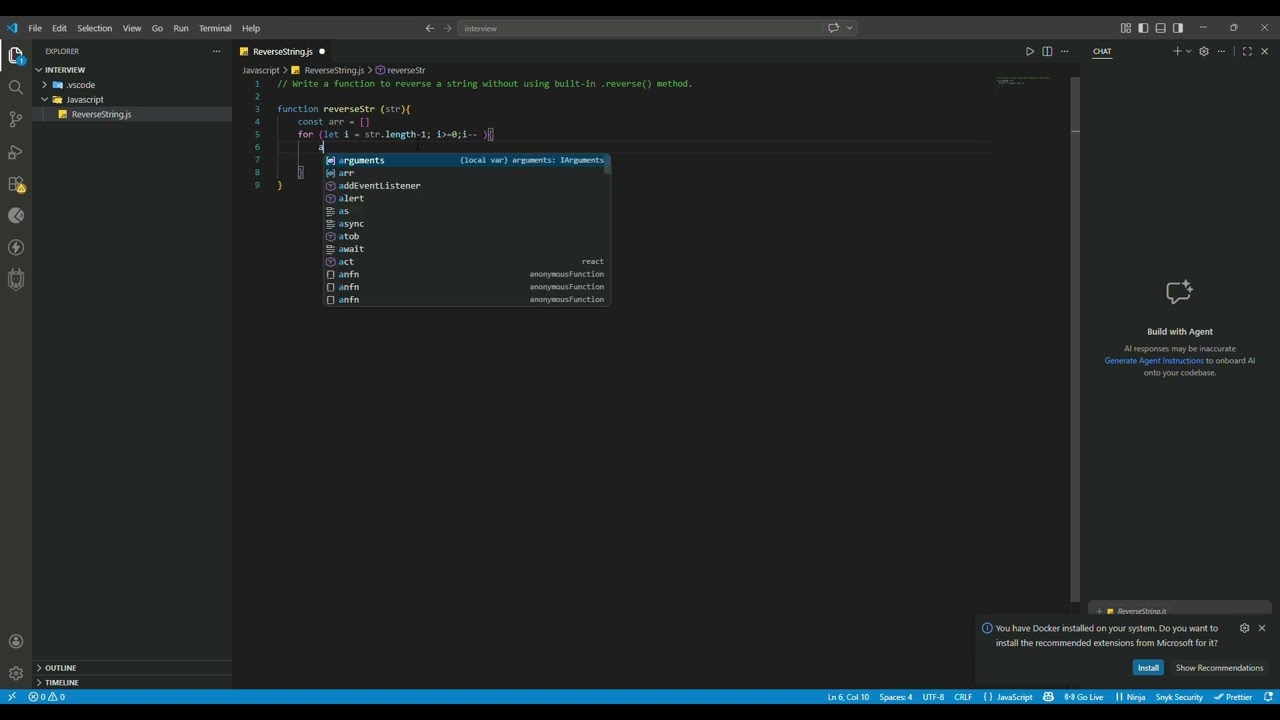Open the Search view in activity bar

coord(16,88)
